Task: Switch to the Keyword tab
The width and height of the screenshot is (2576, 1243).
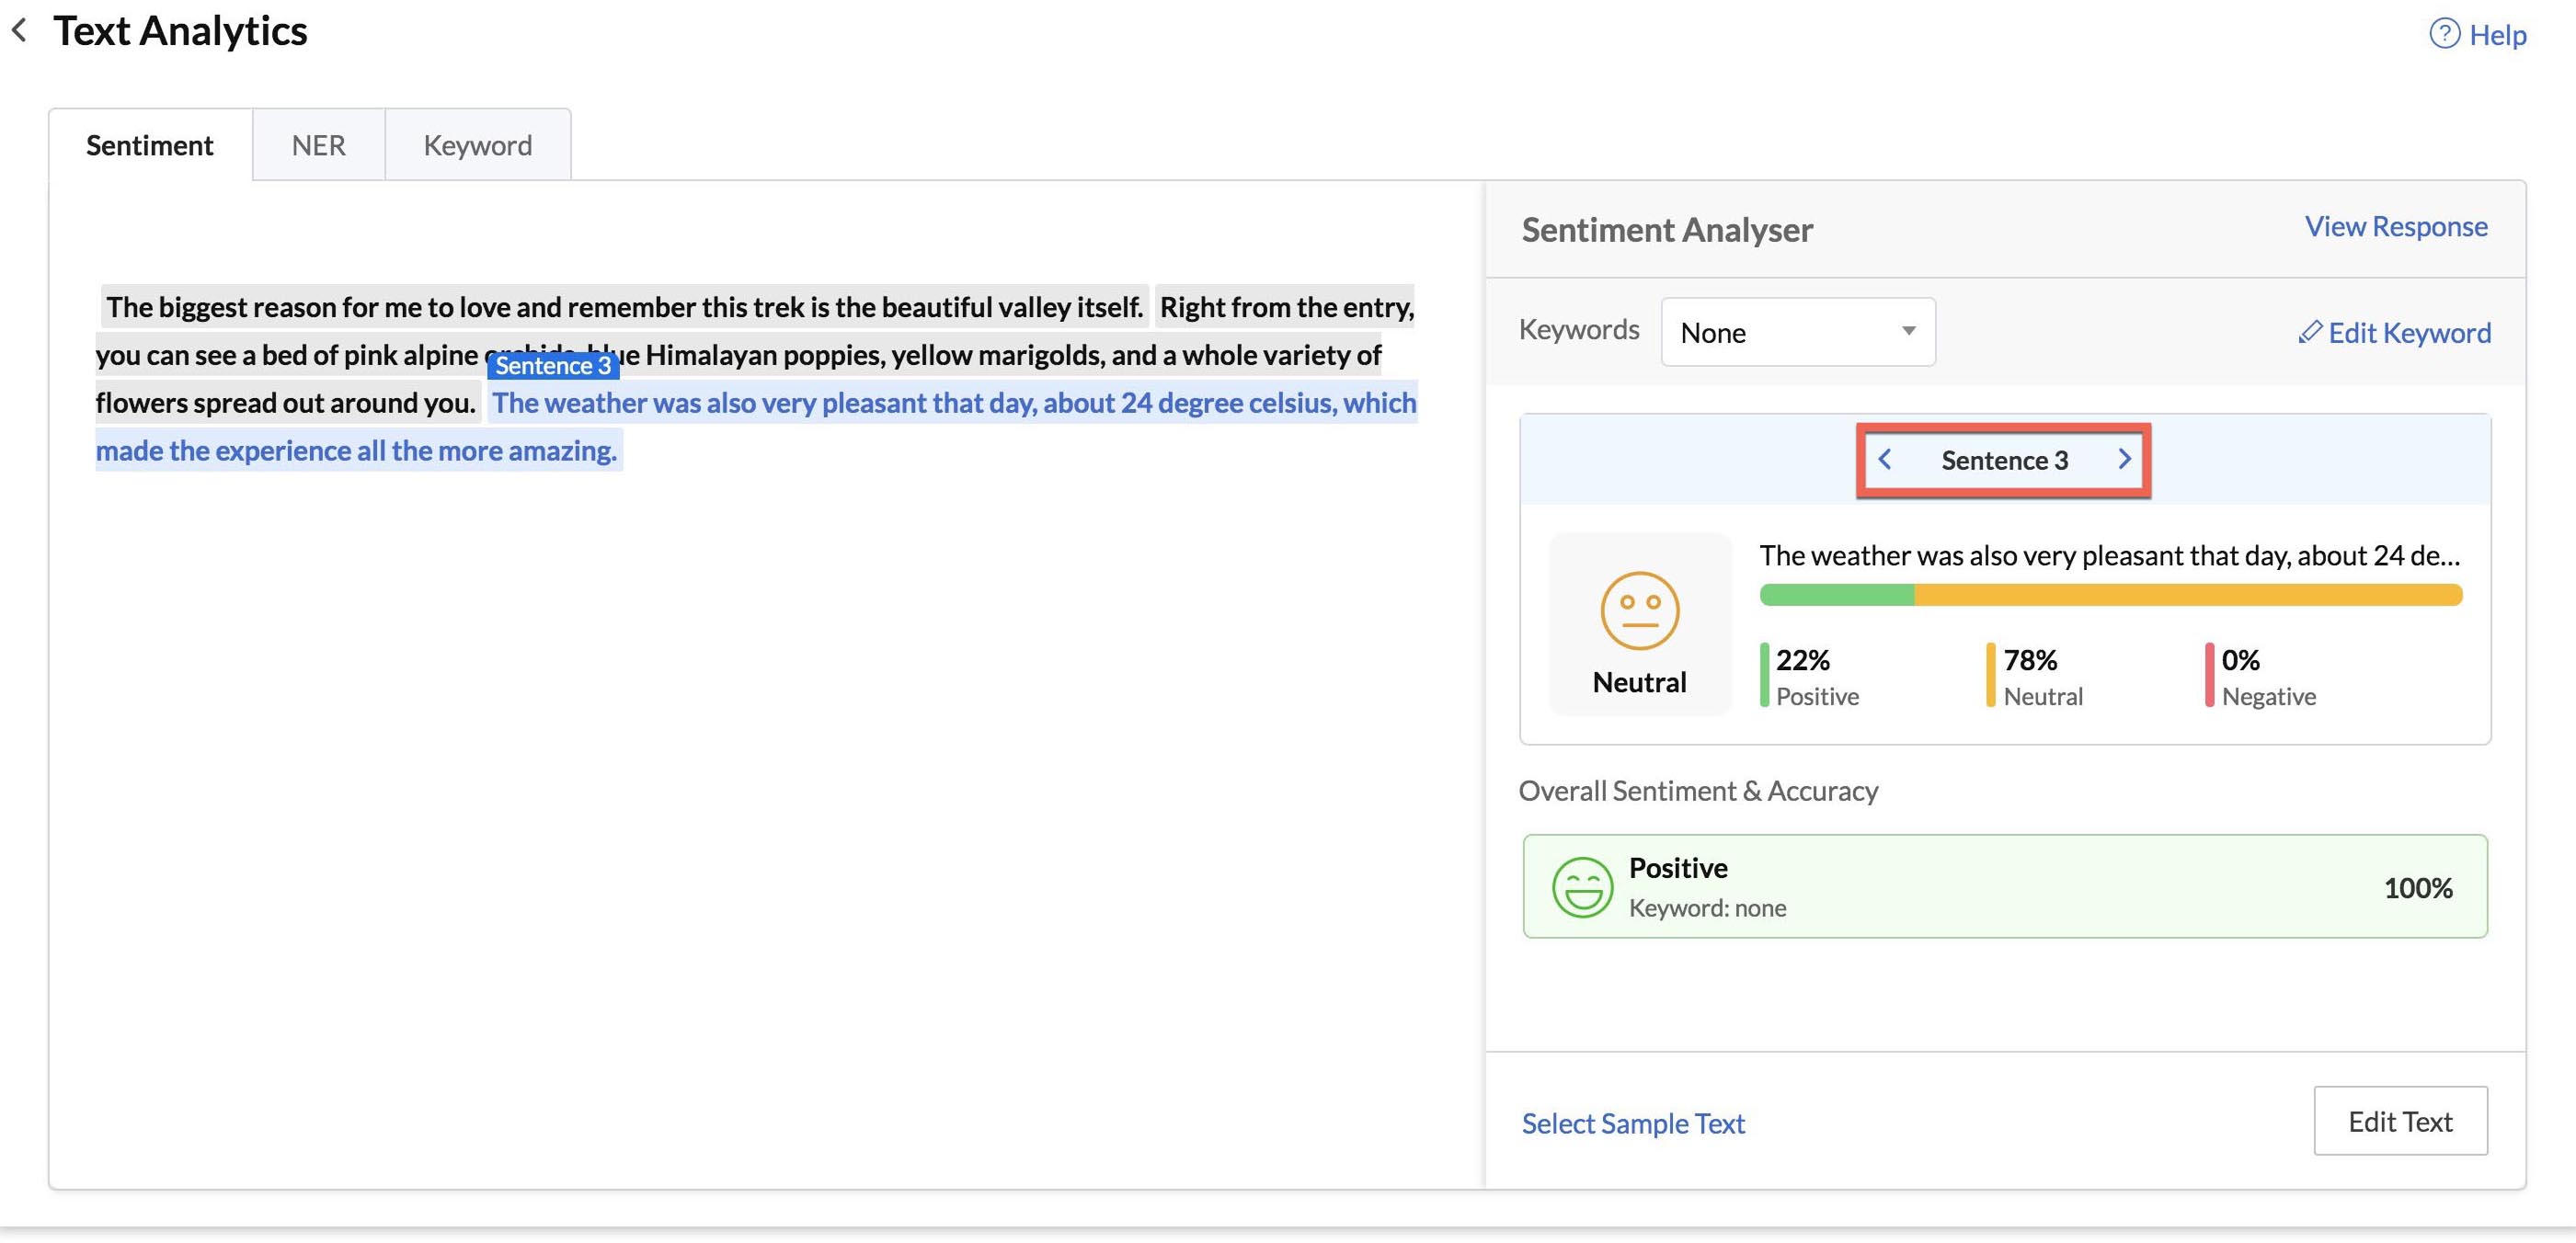Action: pyautogui.click(x=476, y=143)
